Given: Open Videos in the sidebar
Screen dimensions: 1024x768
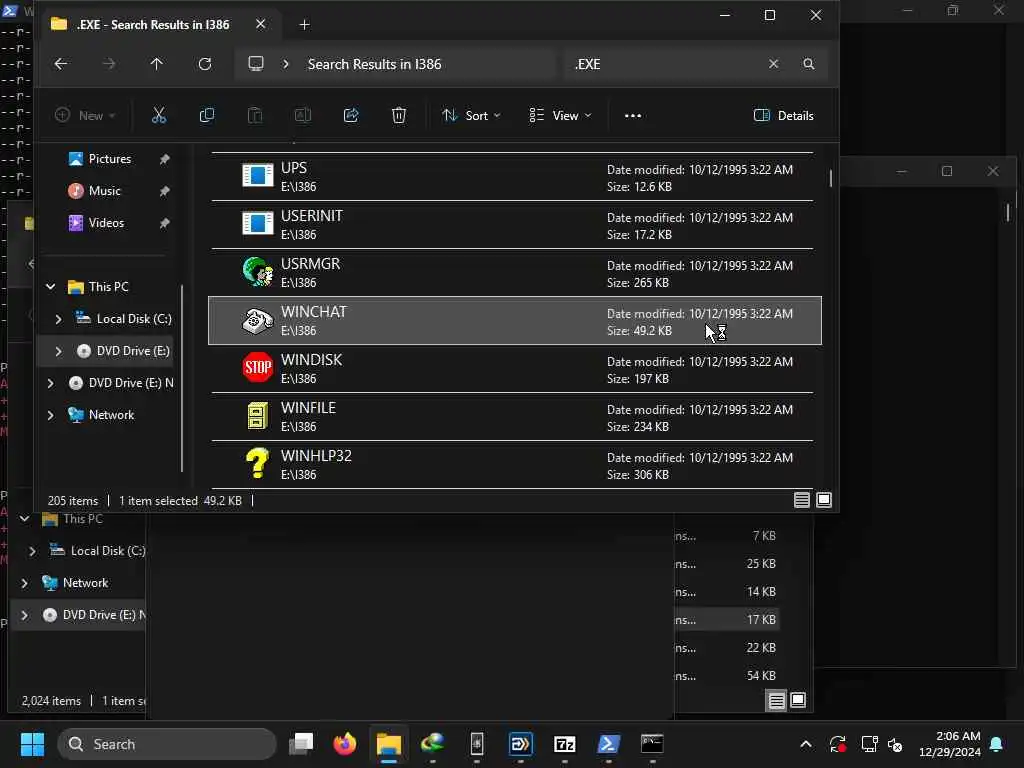Looking at the screenshot, I should tap(106, 223).
